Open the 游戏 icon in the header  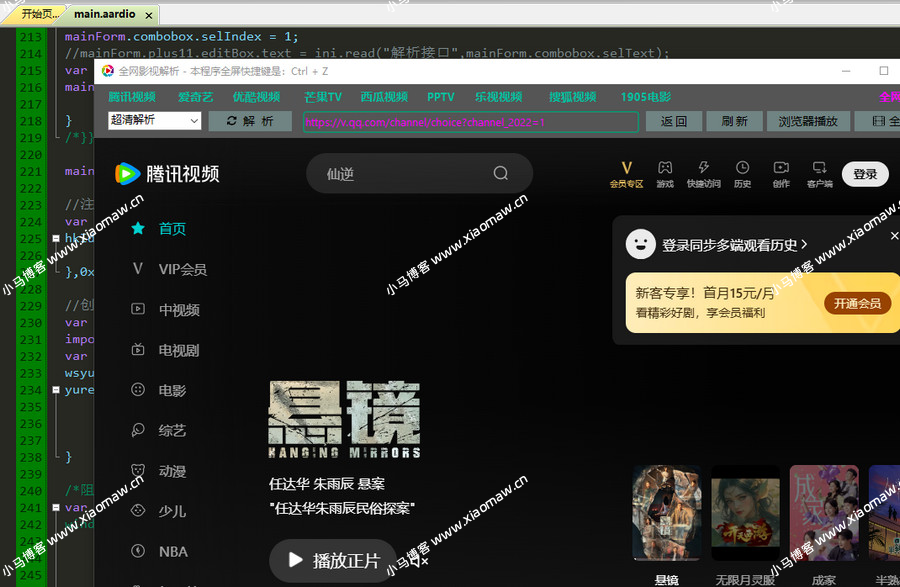point(665,174)
